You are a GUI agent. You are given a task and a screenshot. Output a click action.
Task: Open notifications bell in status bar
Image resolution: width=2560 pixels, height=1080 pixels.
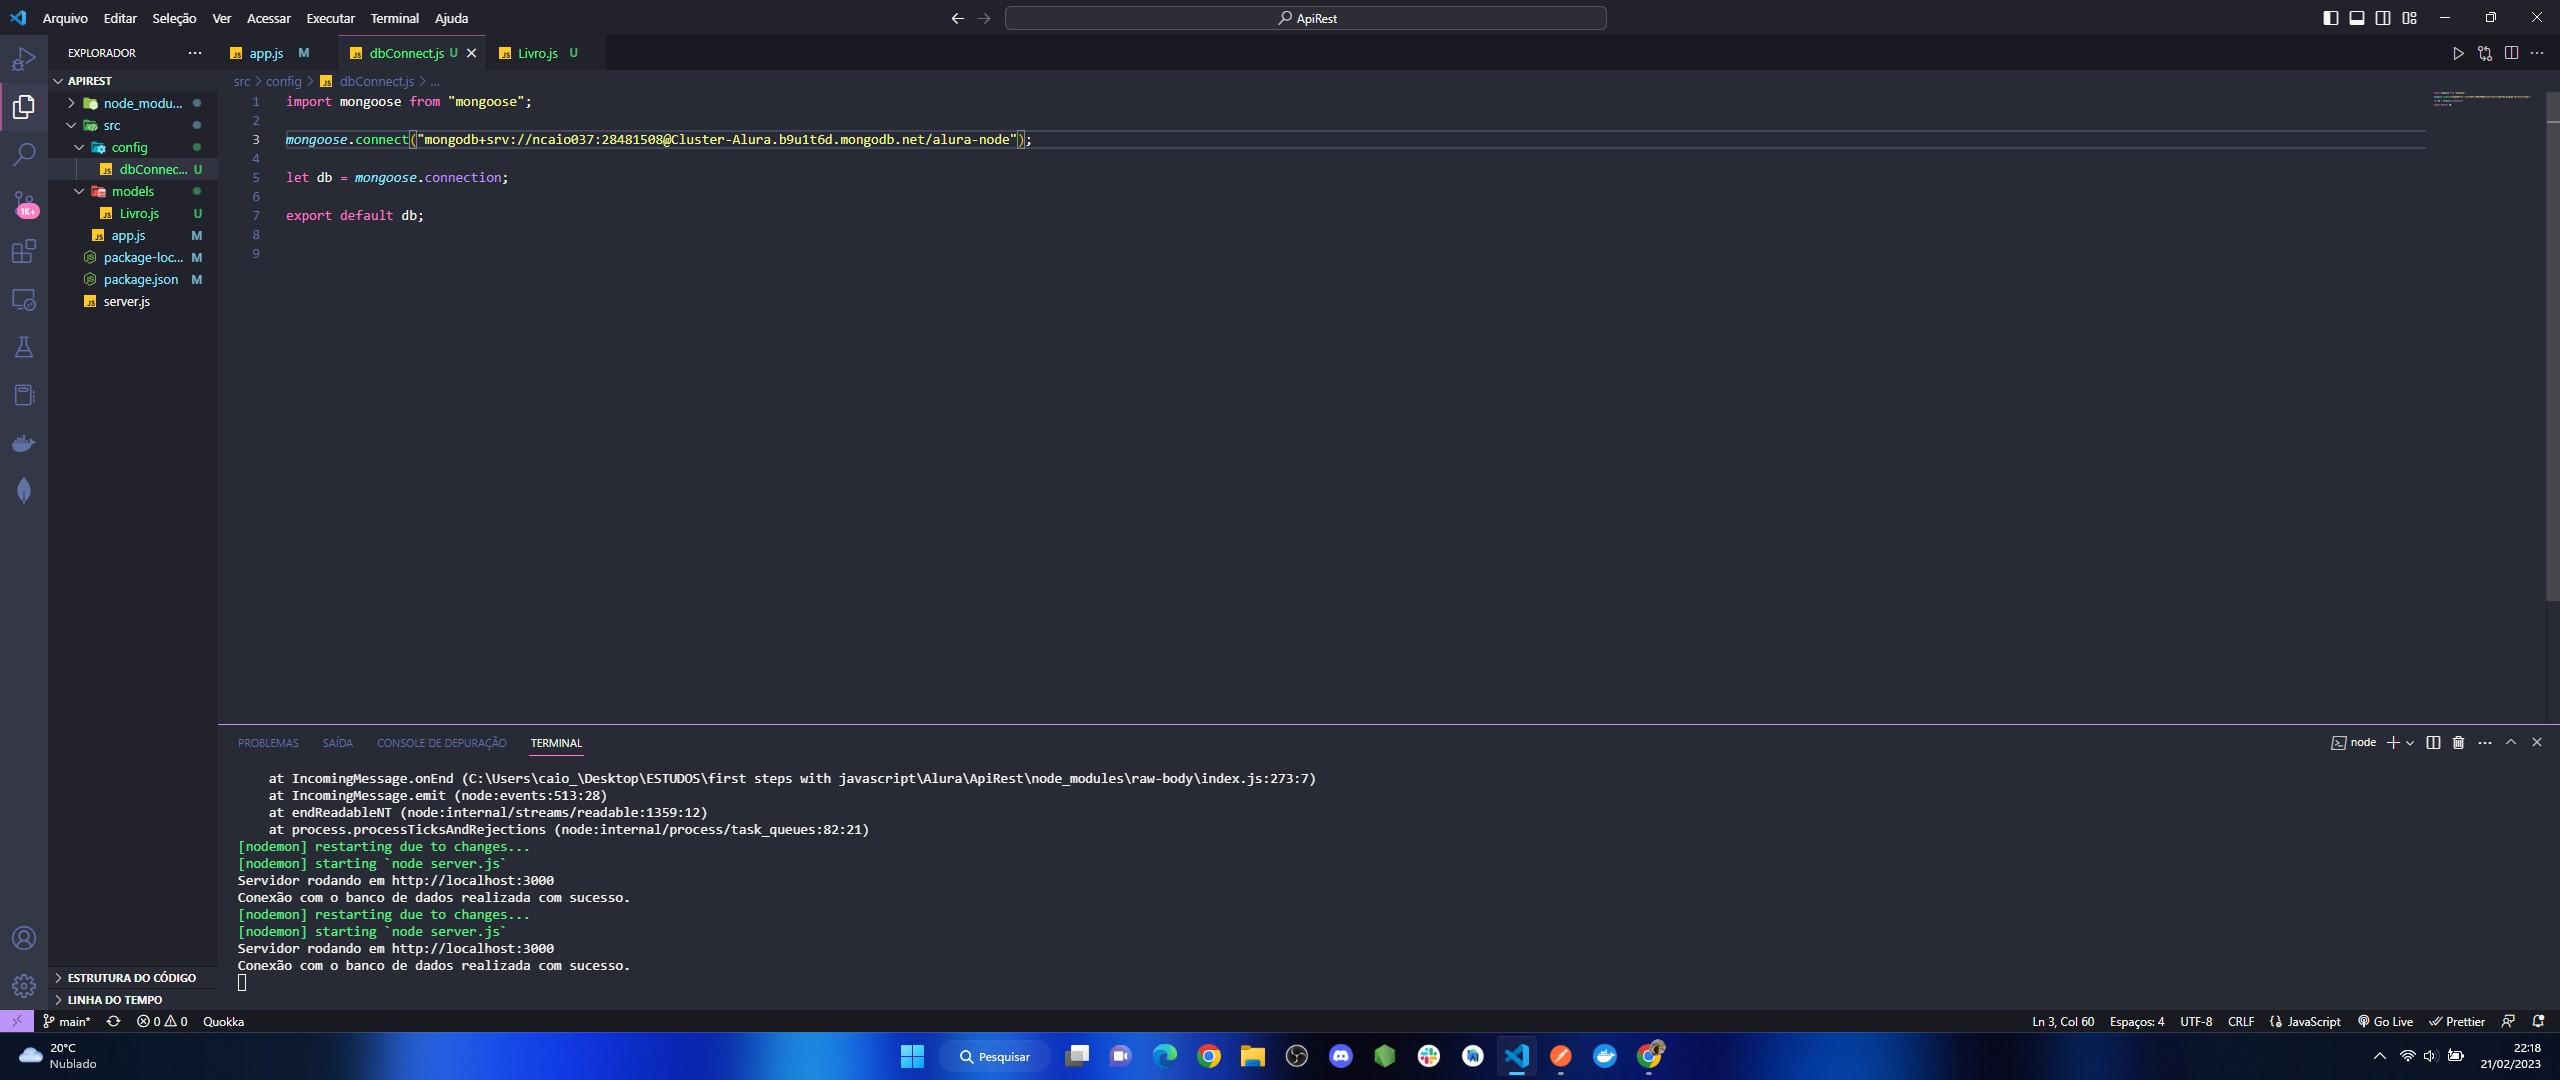click(x=2538, y=1021)
